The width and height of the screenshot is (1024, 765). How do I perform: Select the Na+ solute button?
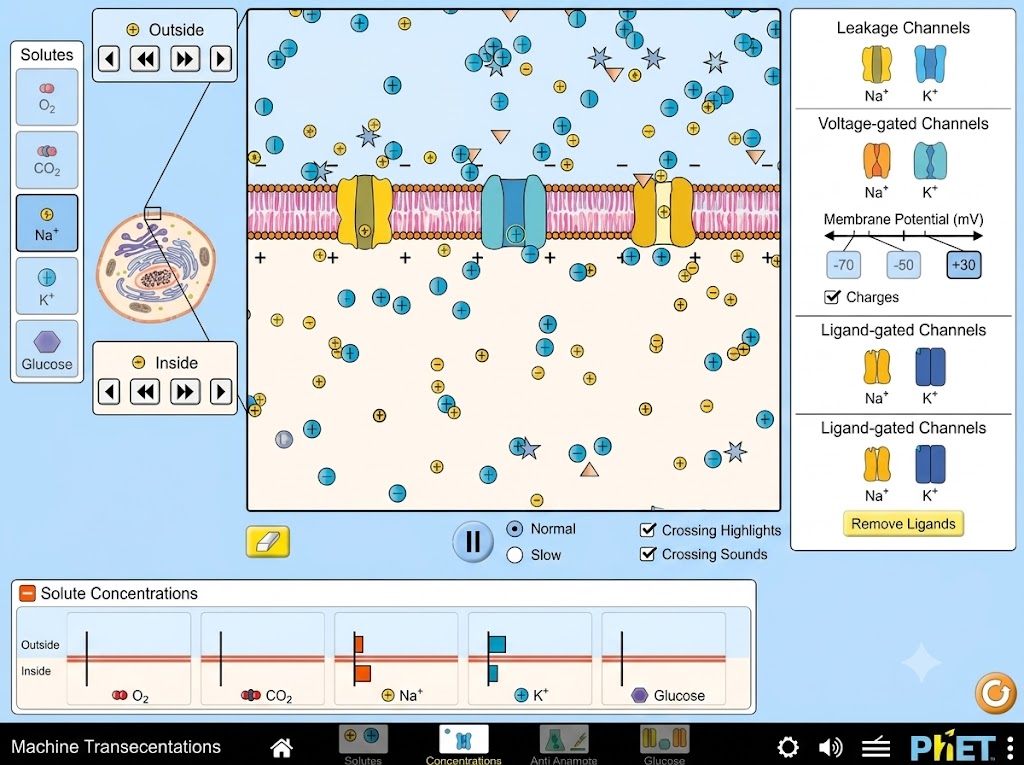(47, 223)
